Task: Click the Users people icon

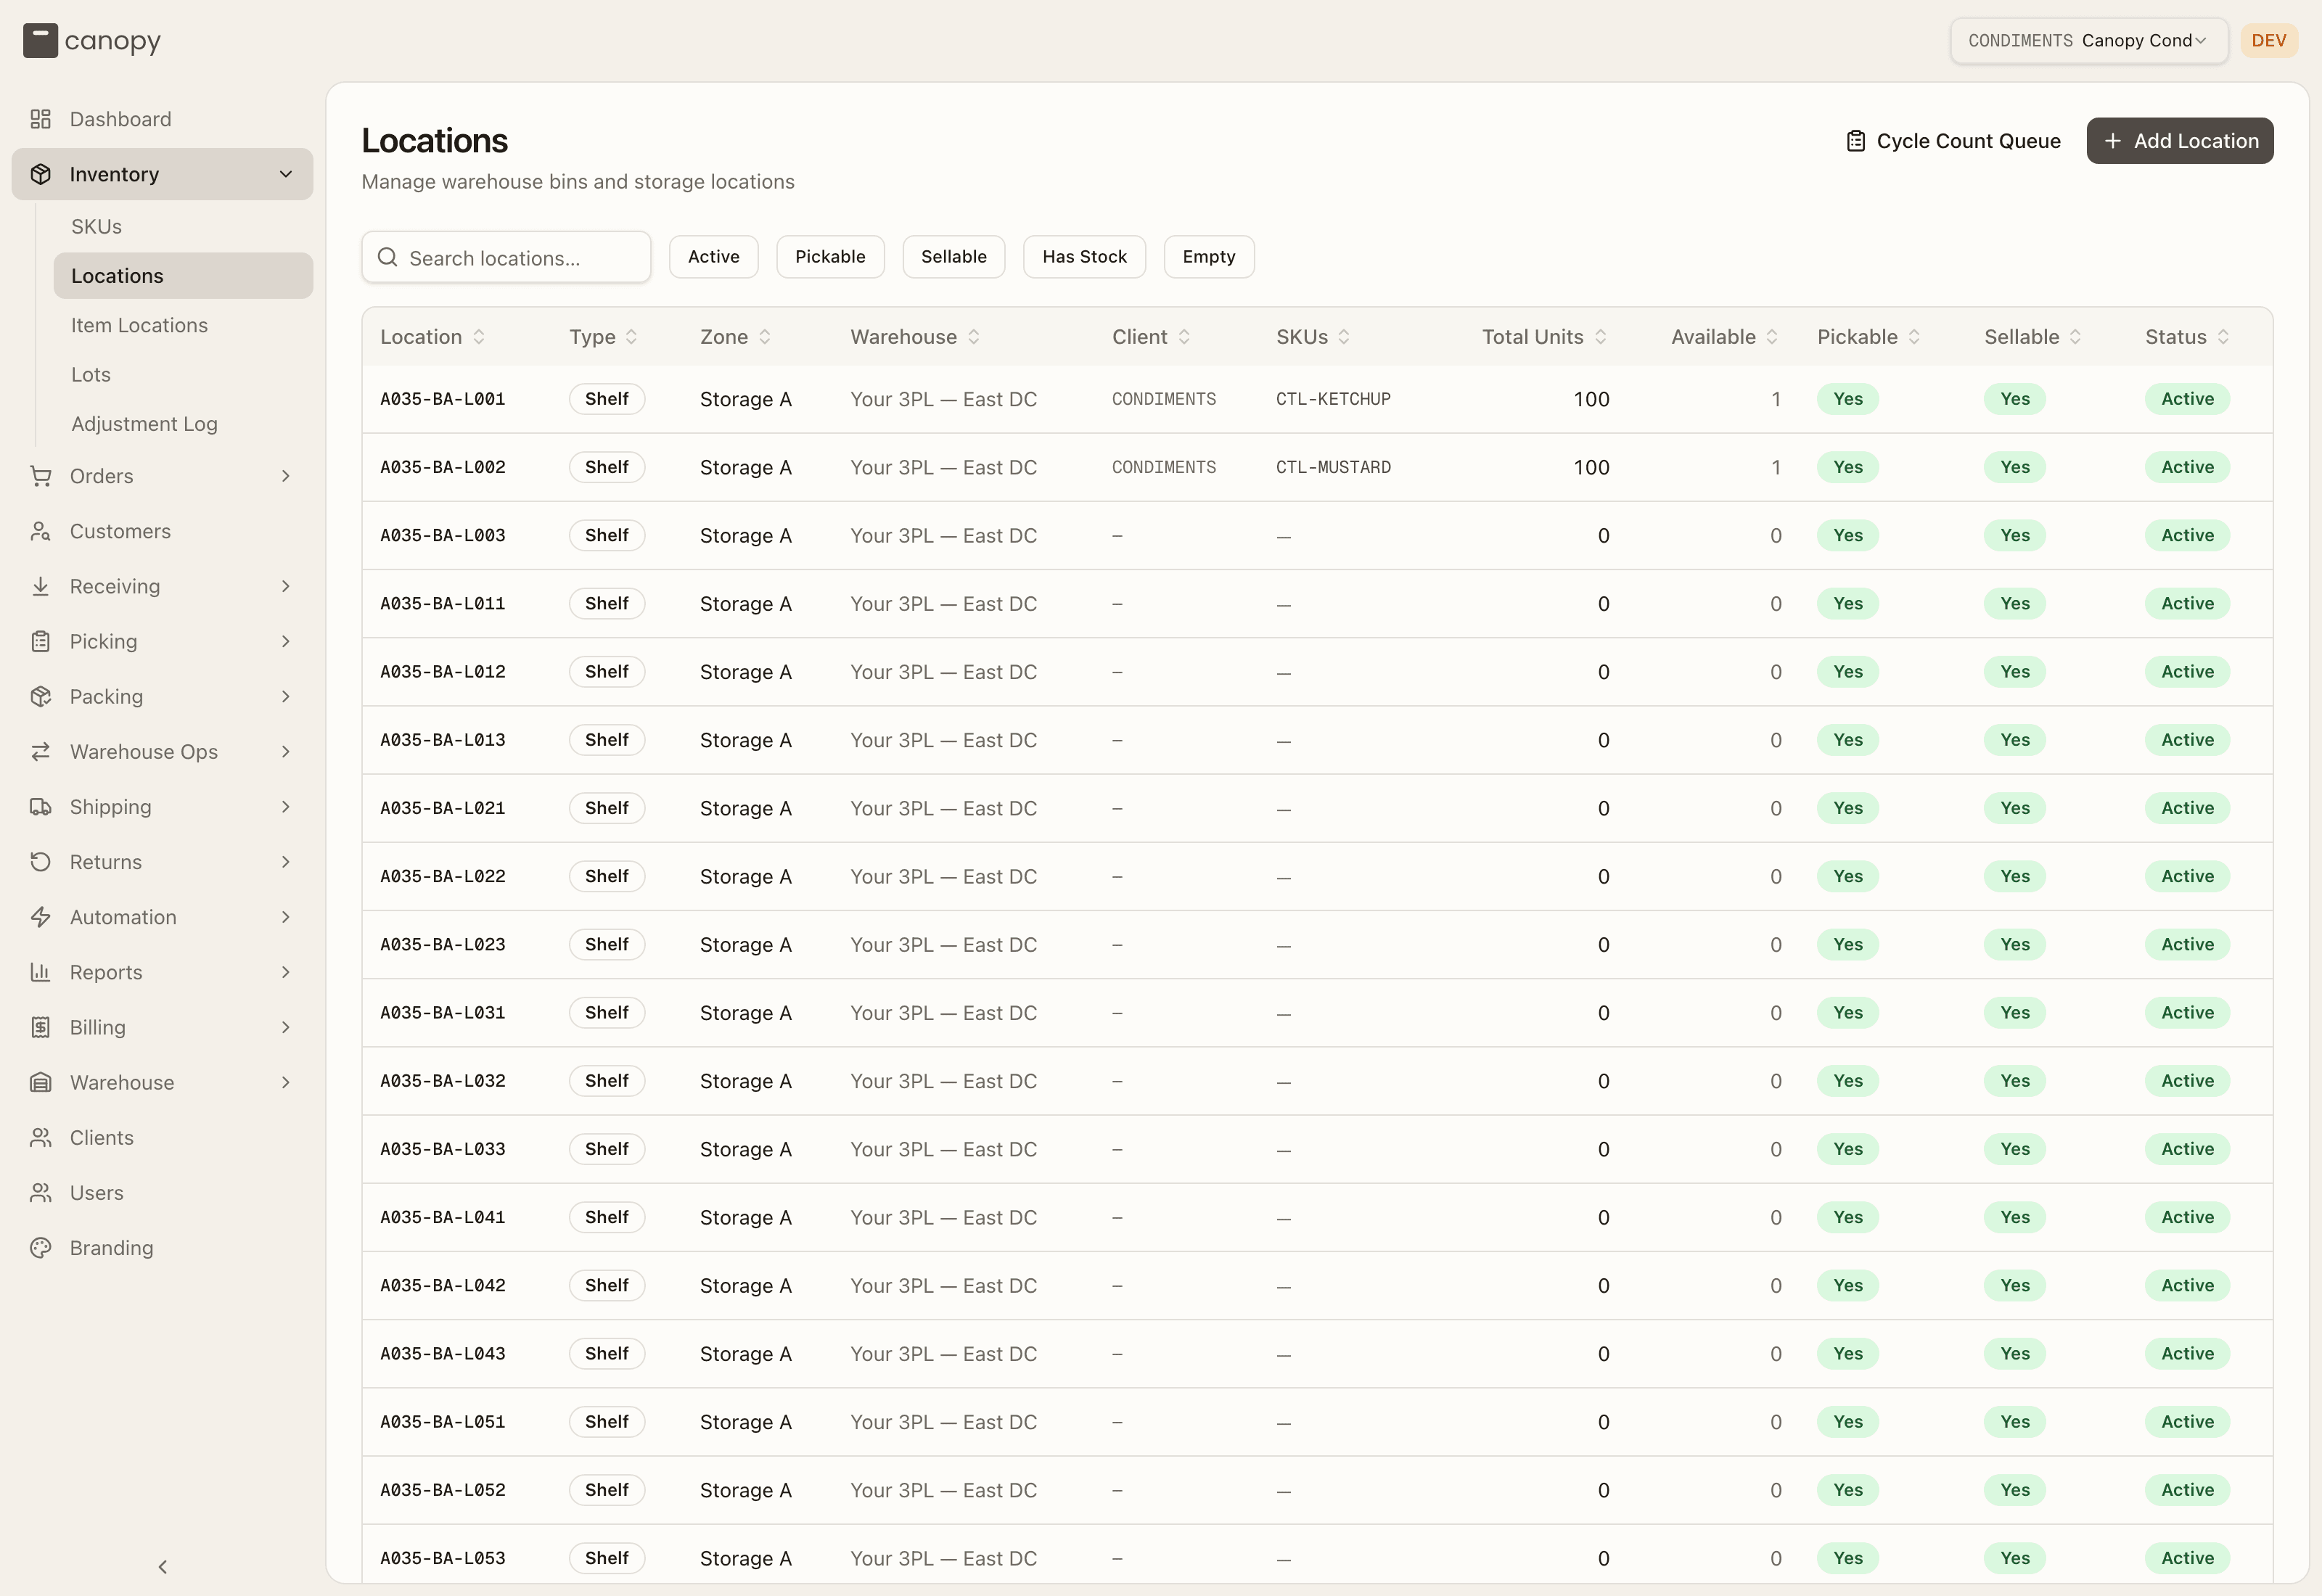Action: [40, 1193]
